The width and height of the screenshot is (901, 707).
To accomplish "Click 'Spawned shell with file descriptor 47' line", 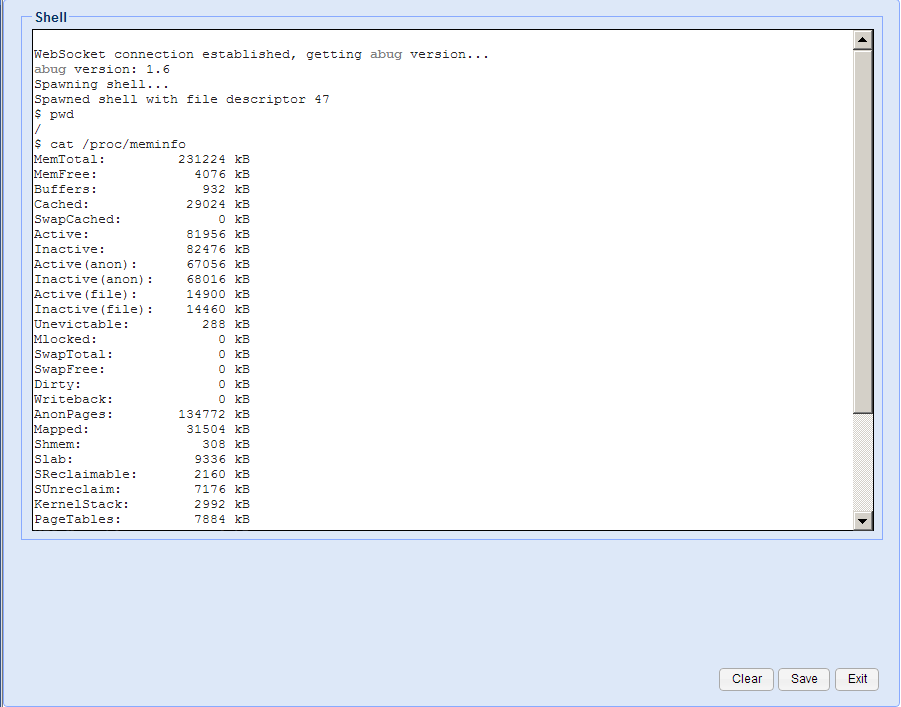I will 182,99.
